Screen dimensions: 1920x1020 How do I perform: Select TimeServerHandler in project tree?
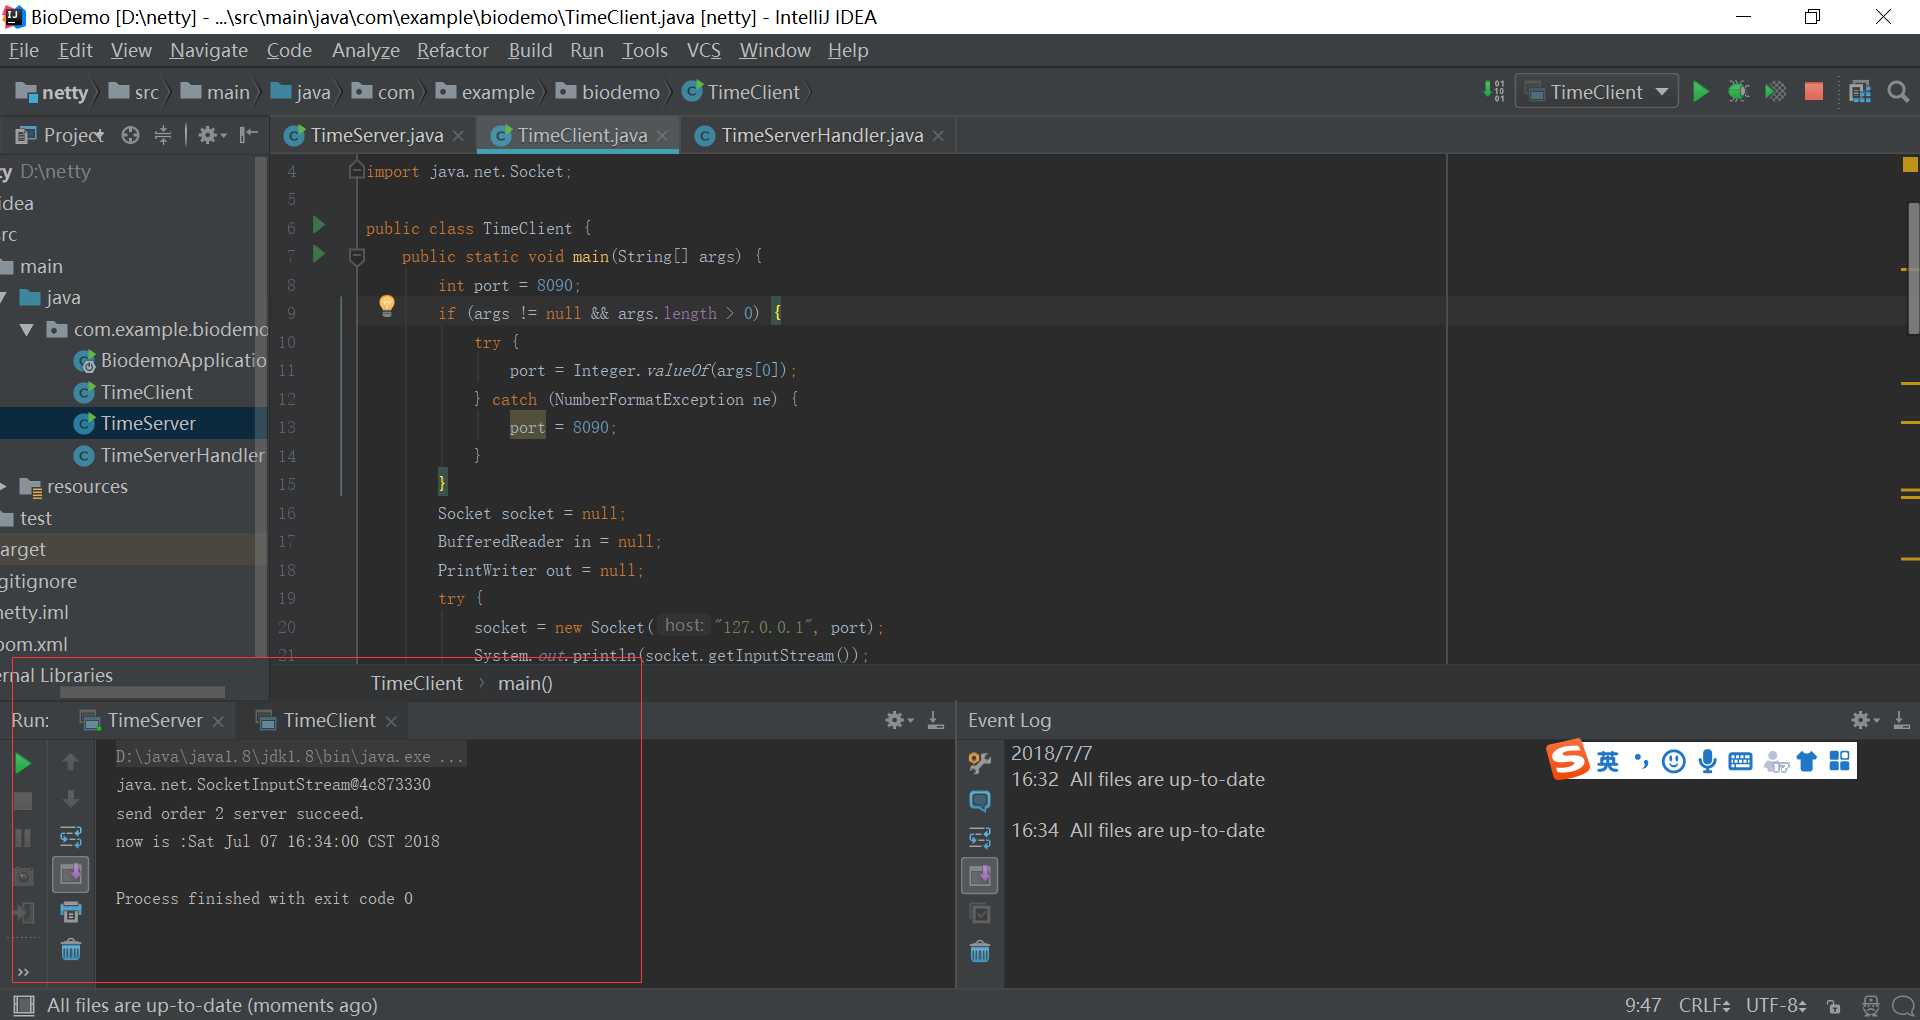click(x=170, y=455)
